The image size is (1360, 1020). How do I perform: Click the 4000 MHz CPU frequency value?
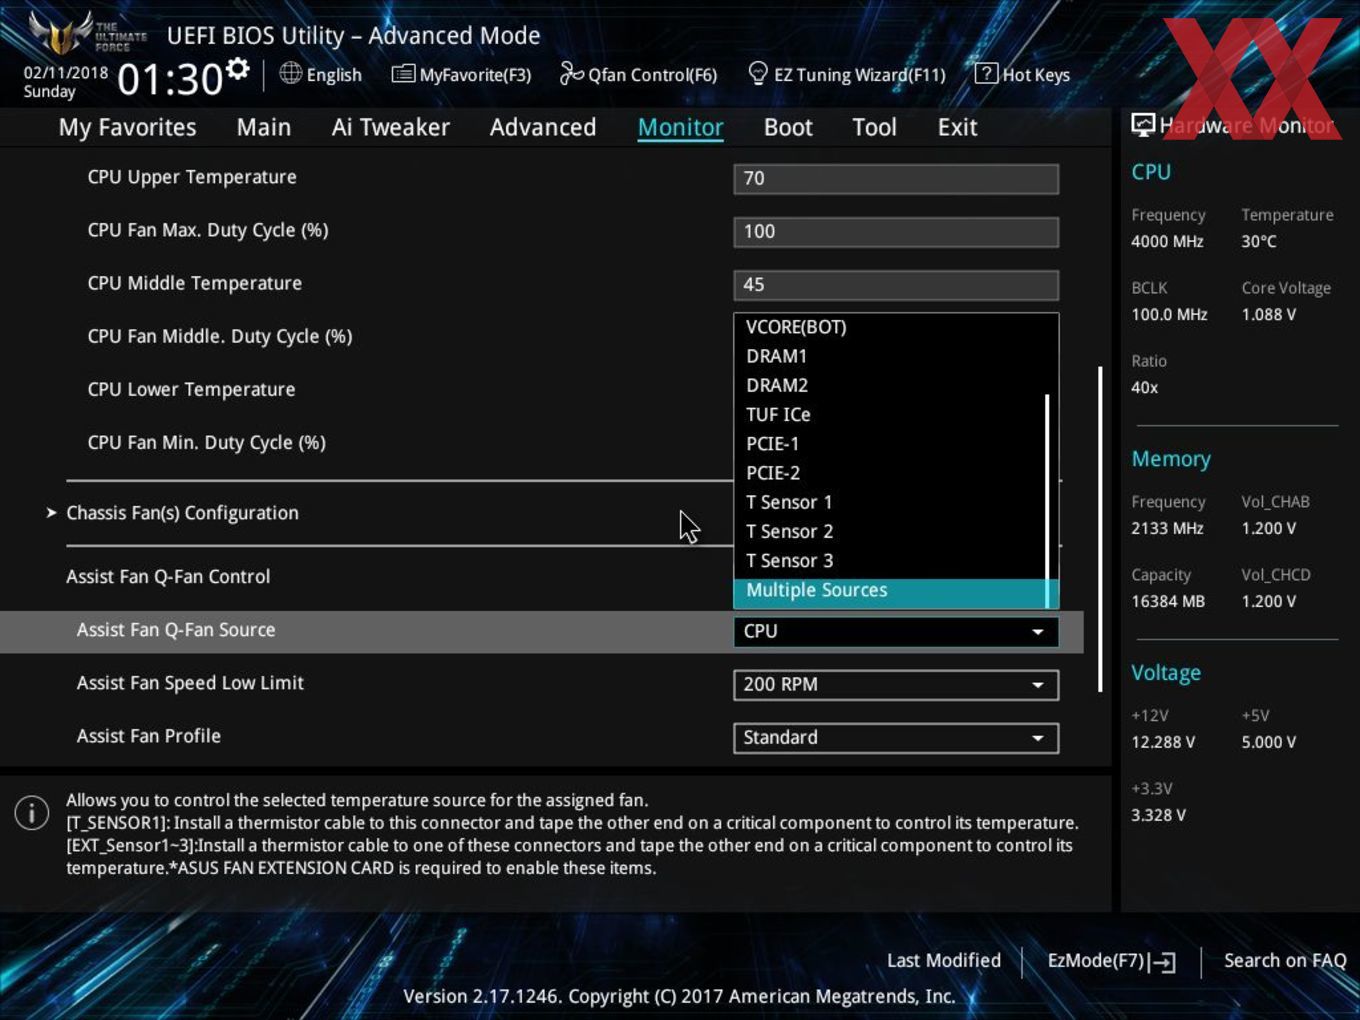tap(1167, 241)
